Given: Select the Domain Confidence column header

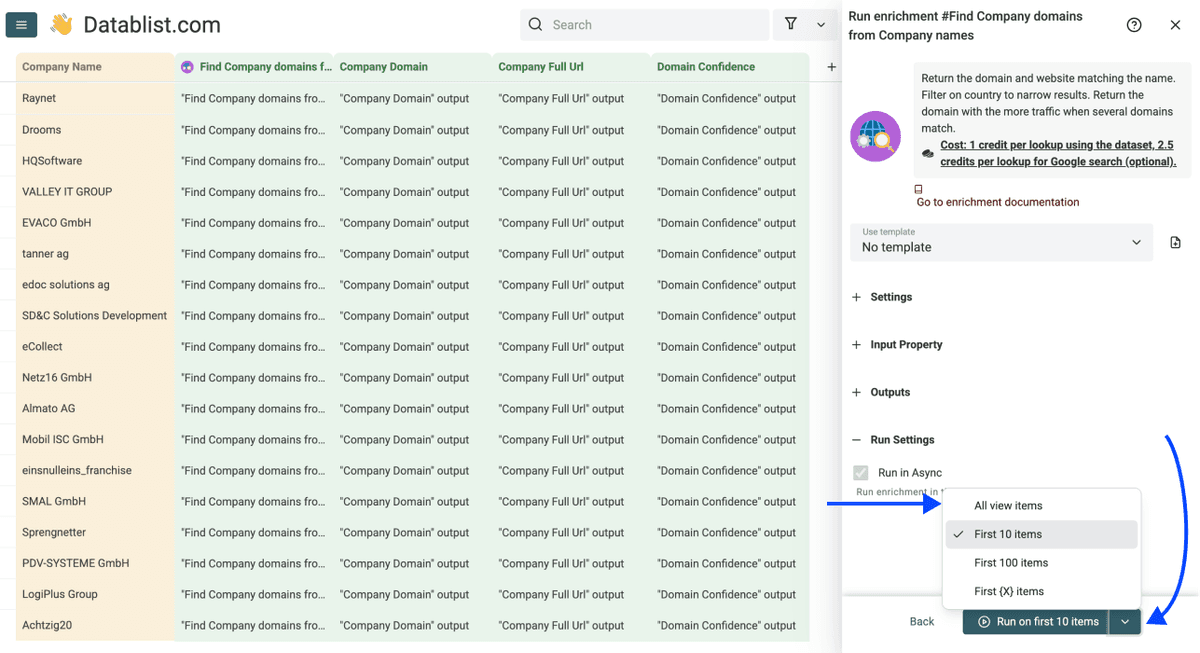Looking at the screenshot, I should (x=730, y=67).
